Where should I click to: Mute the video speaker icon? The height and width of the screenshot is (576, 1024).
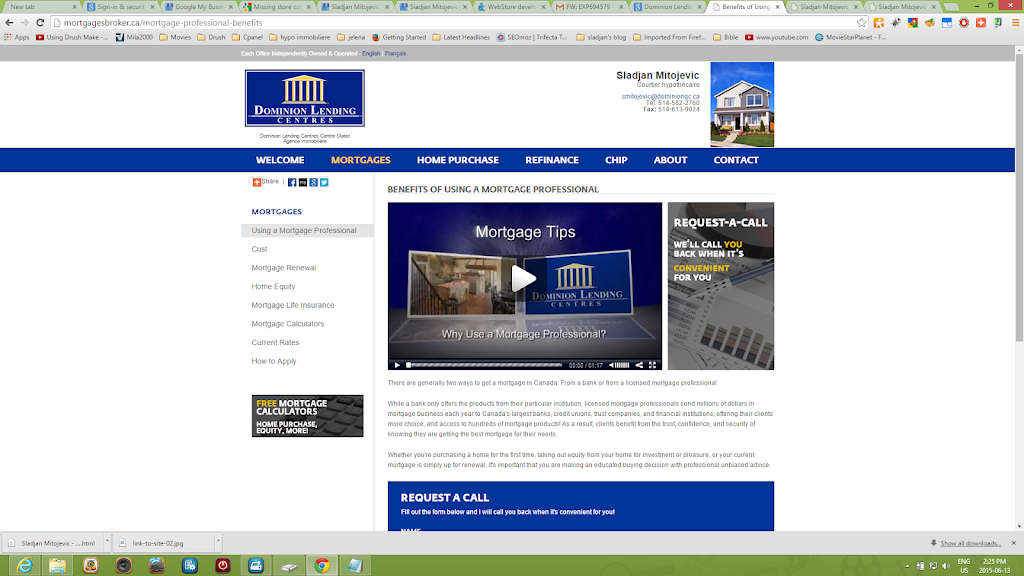(612, 365)
